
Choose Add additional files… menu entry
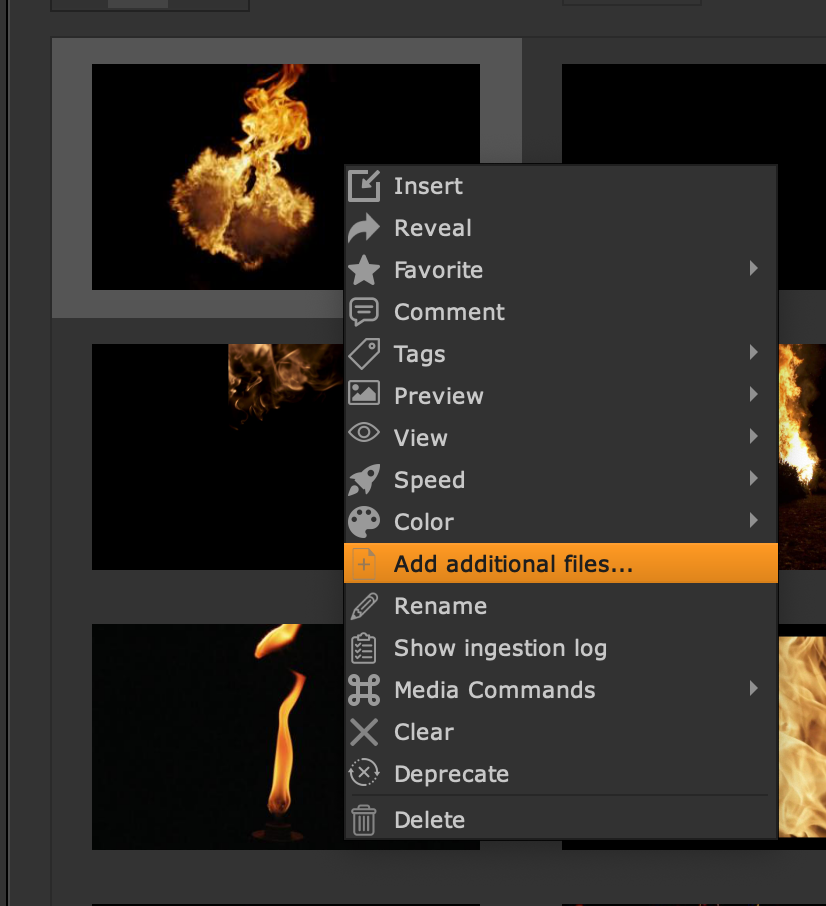513,564
